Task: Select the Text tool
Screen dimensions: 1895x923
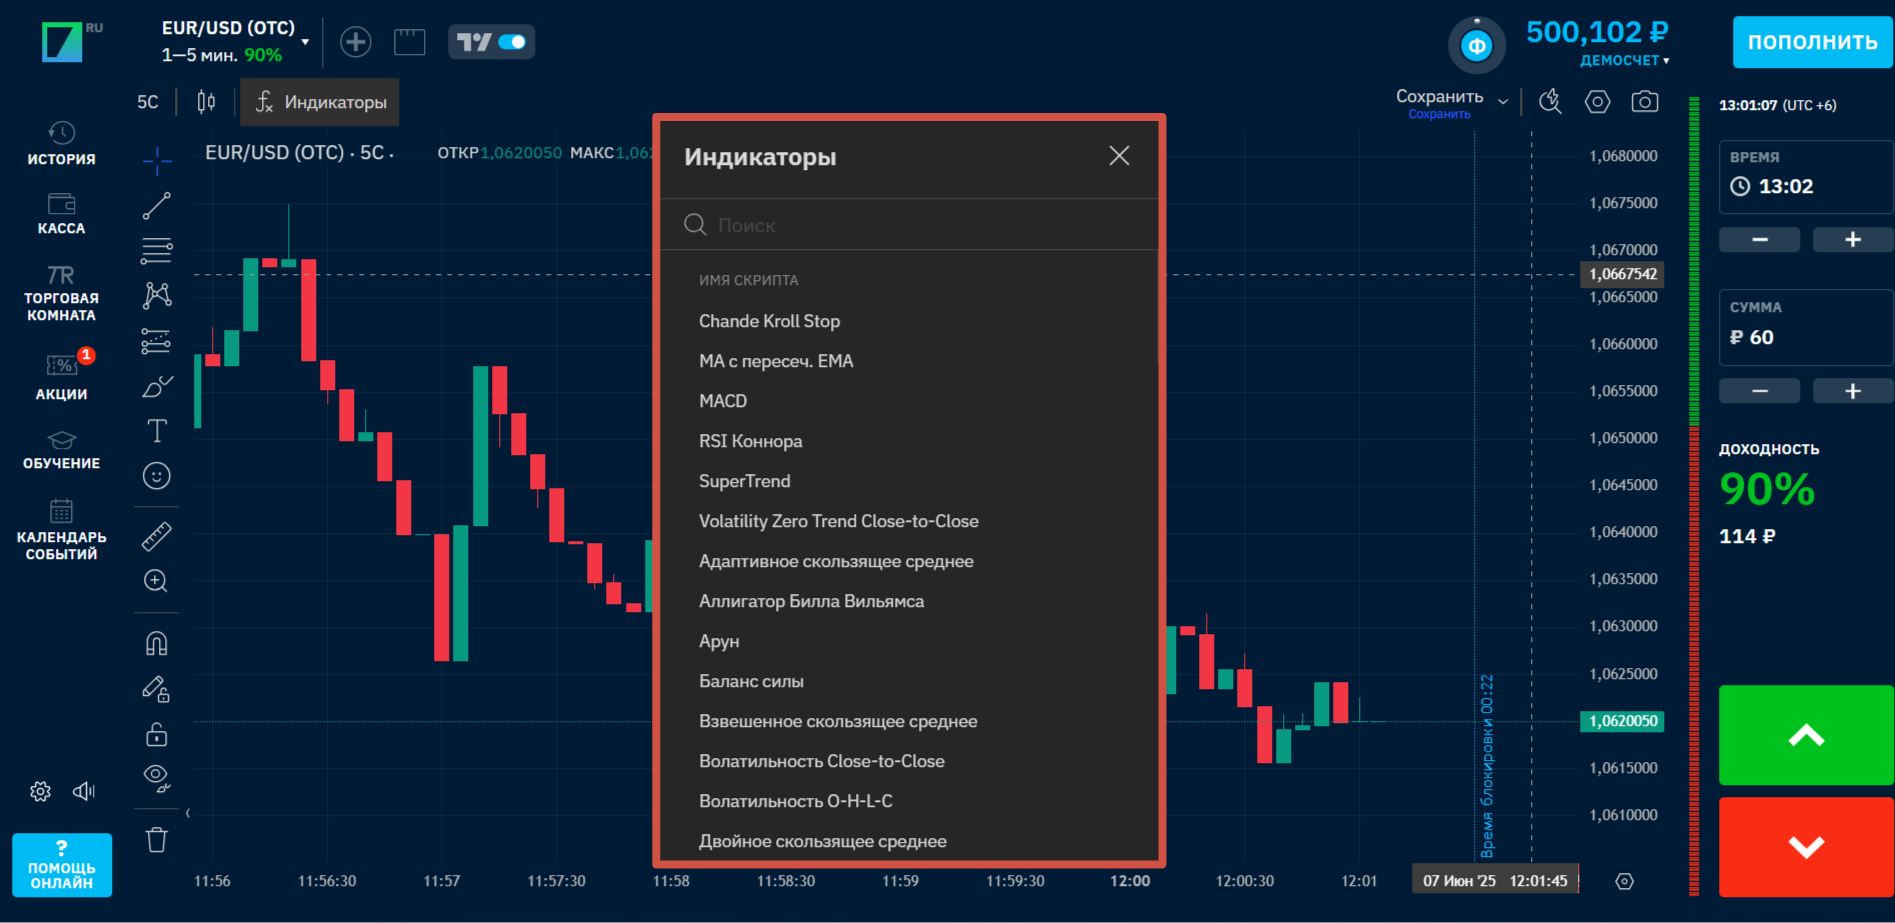Action: coord(157,431)
